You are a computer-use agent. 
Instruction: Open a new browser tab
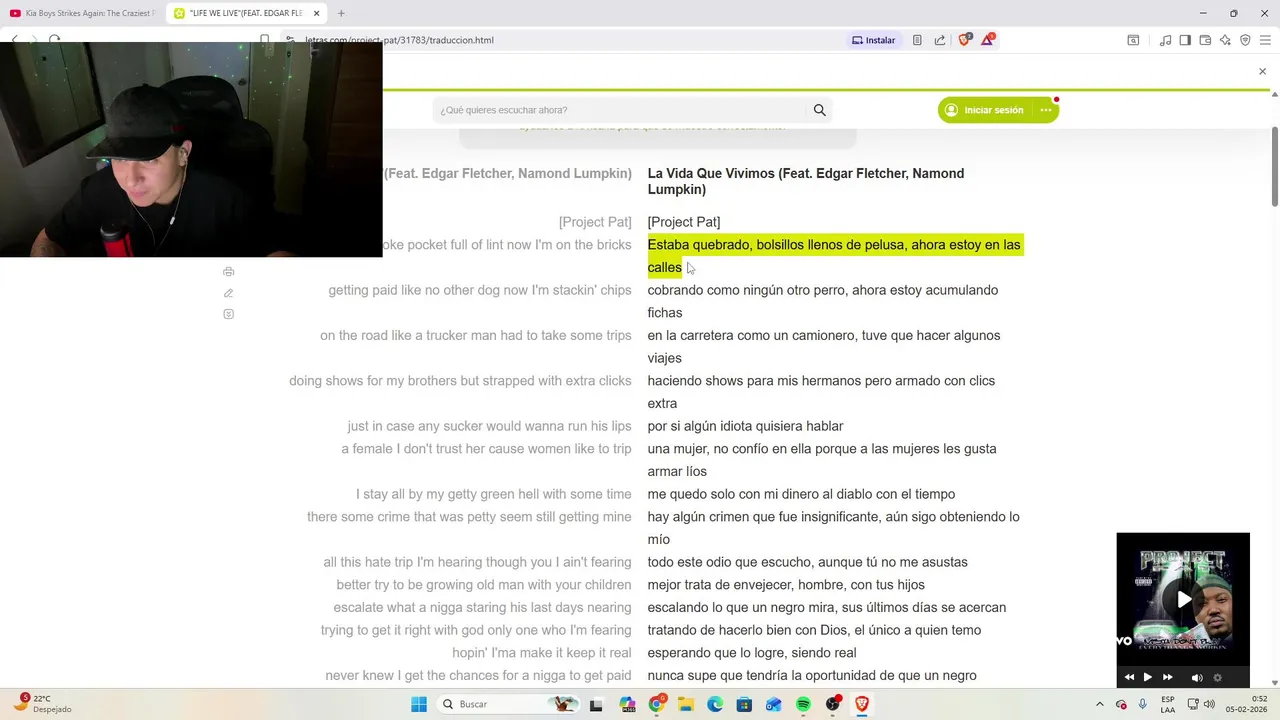coord(341,13)
